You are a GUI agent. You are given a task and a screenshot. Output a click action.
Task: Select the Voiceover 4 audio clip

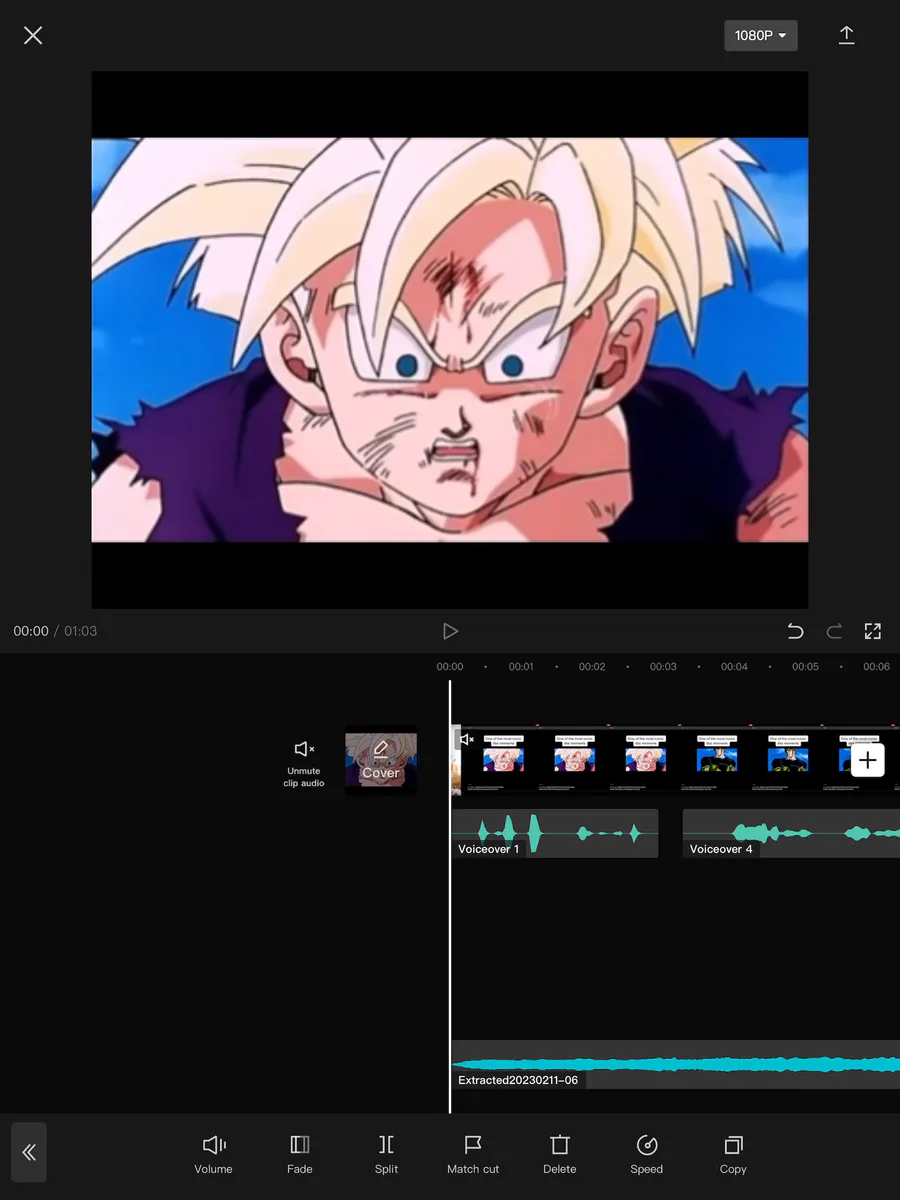791,833
